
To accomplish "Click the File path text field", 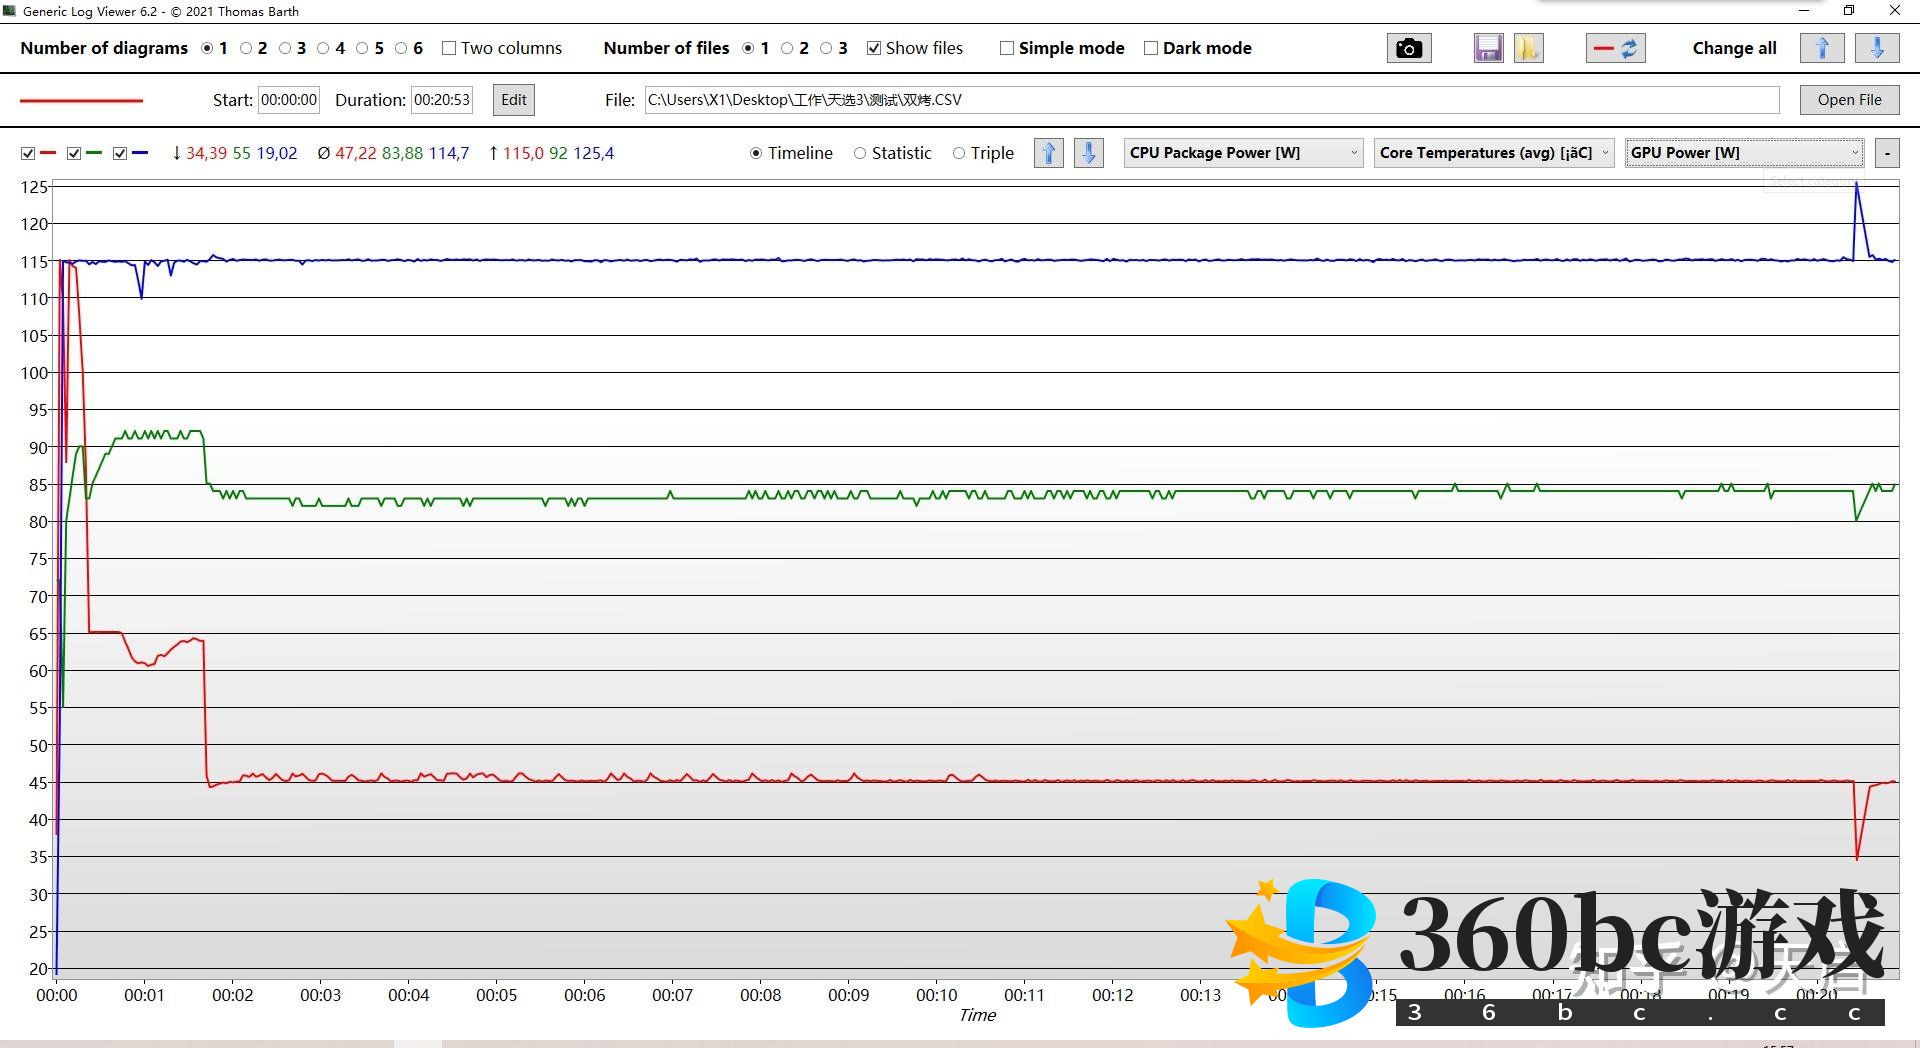I will coord(1211,100).
